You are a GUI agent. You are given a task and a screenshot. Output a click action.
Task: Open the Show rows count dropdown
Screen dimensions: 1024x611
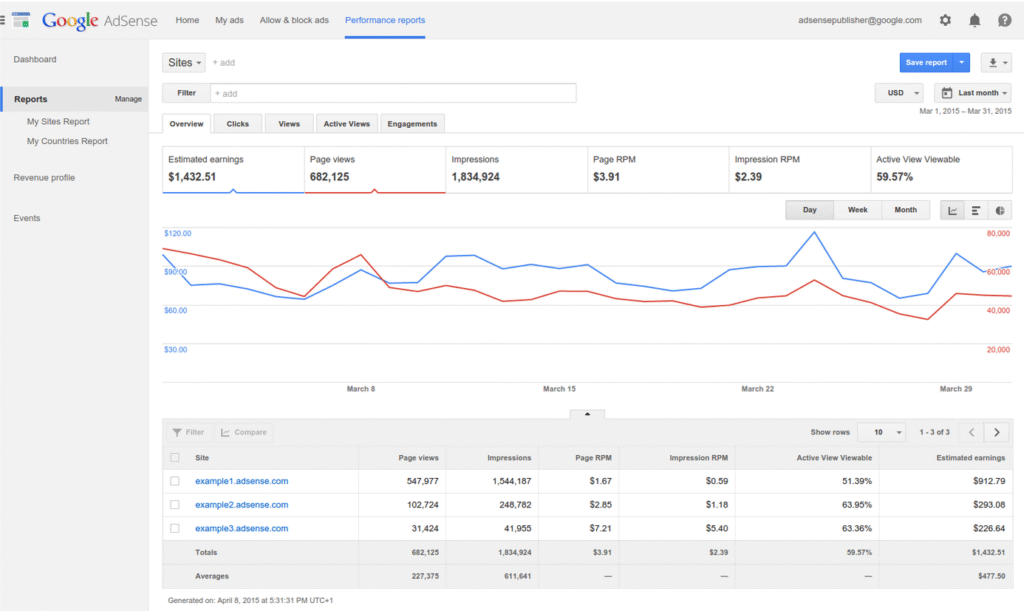click(x=882, y=432)
